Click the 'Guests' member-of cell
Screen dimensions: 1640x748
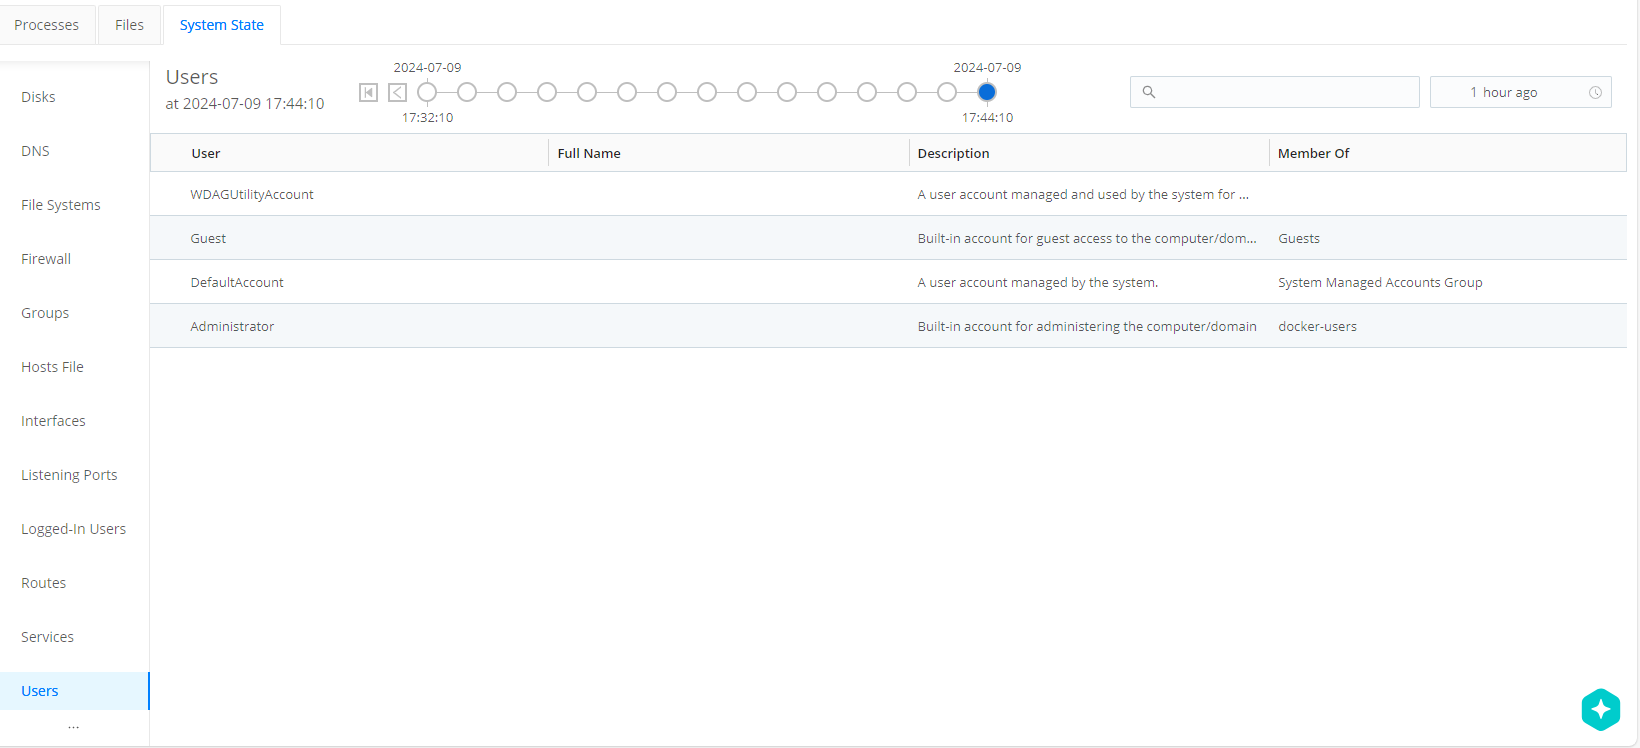point(1299,238)
